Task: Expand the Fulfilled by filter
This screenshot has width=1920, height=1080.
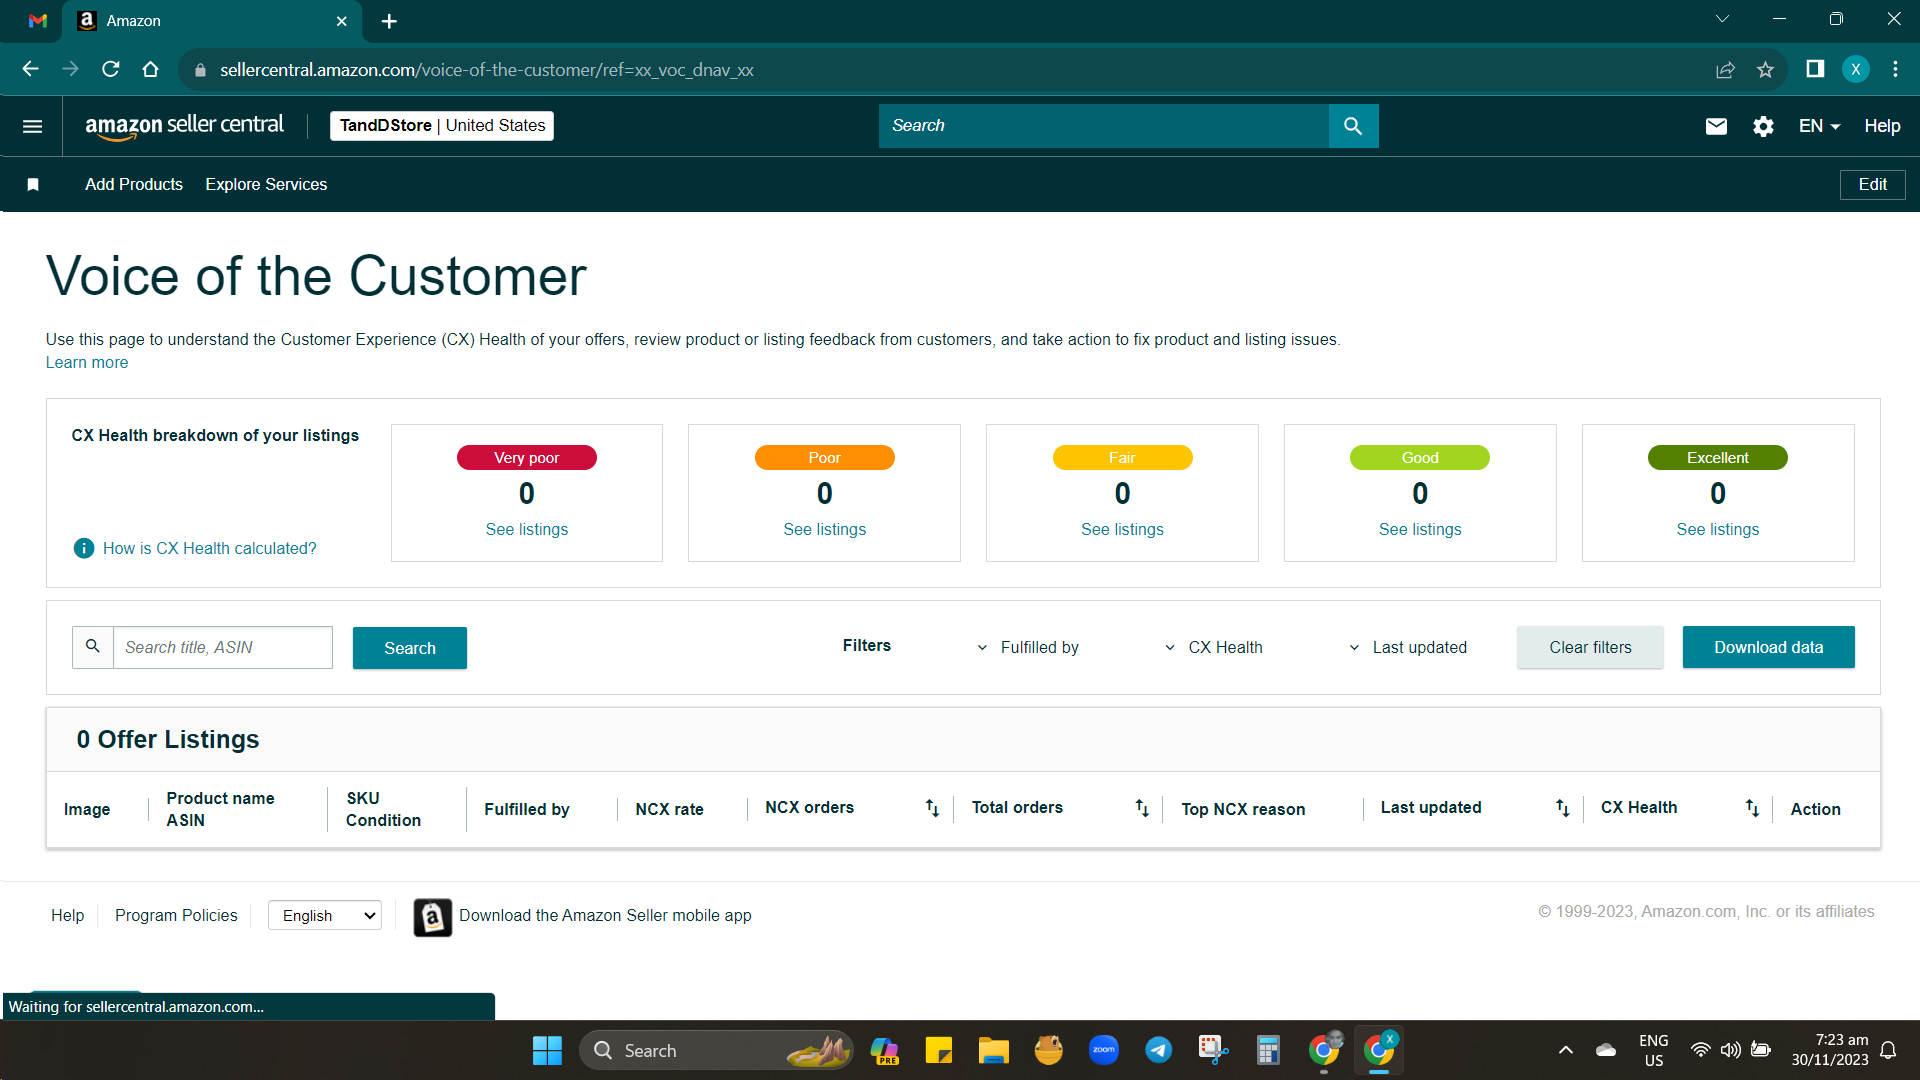Action: 1028,648
